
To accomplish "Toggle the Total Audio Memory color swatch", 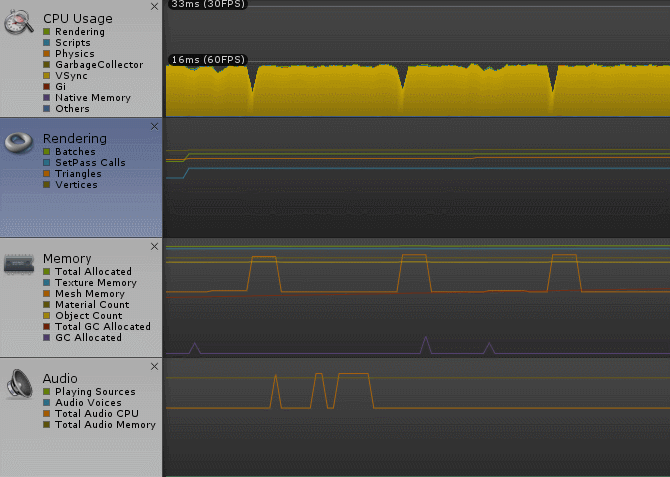I will click(47, 425).
